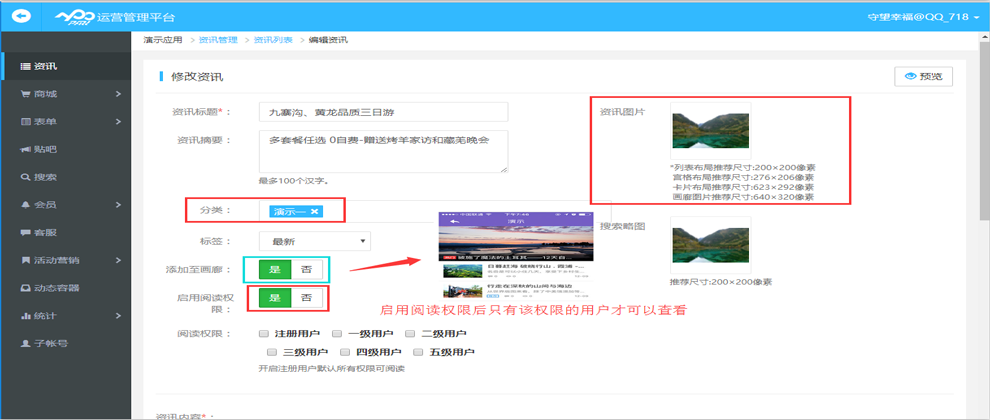Open the user account dropdown at top right
Viewport: 990px width, 420px height.
click(x=920, y=16)
